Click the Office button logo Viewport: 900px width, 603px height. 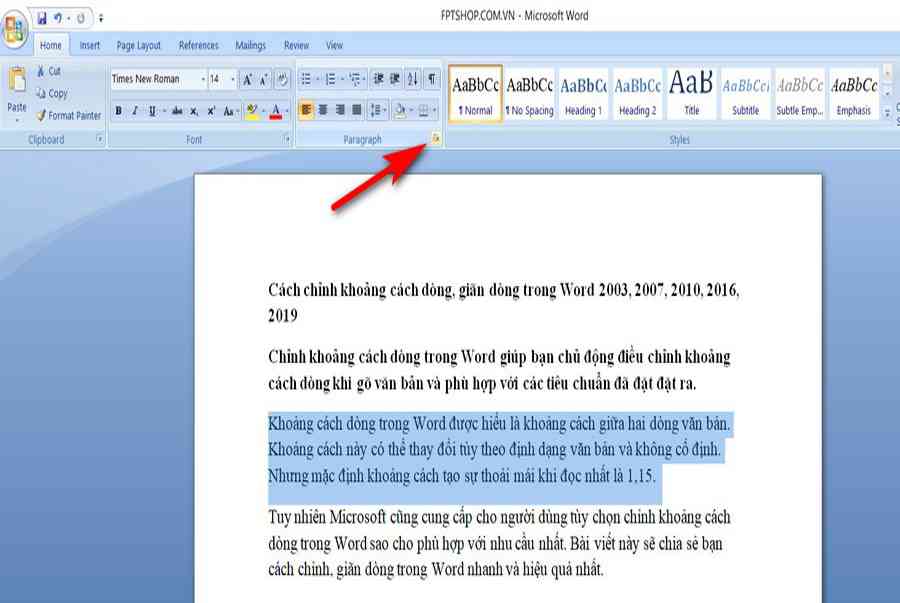[x=15, y=28]
